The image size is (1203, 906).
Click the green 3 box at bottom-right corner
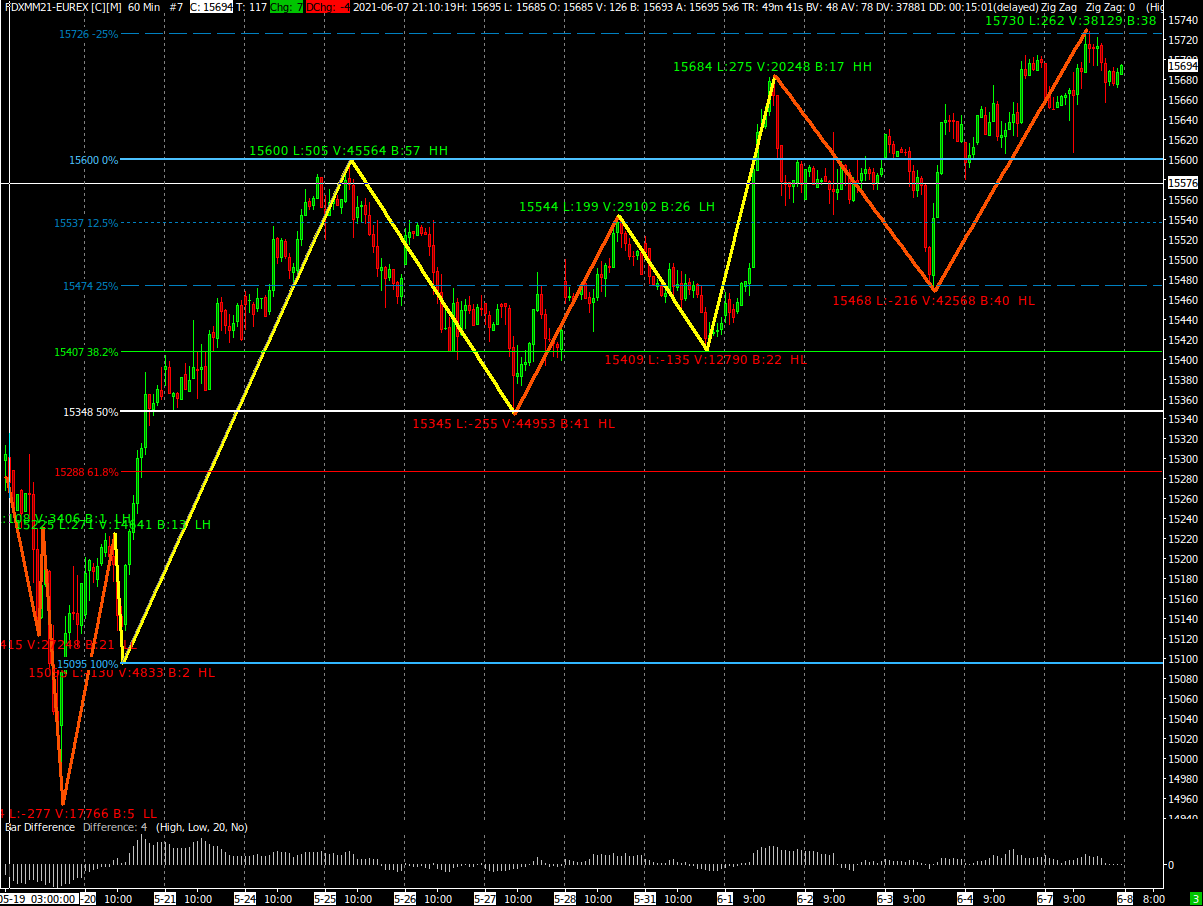[x=1194, y=899]
